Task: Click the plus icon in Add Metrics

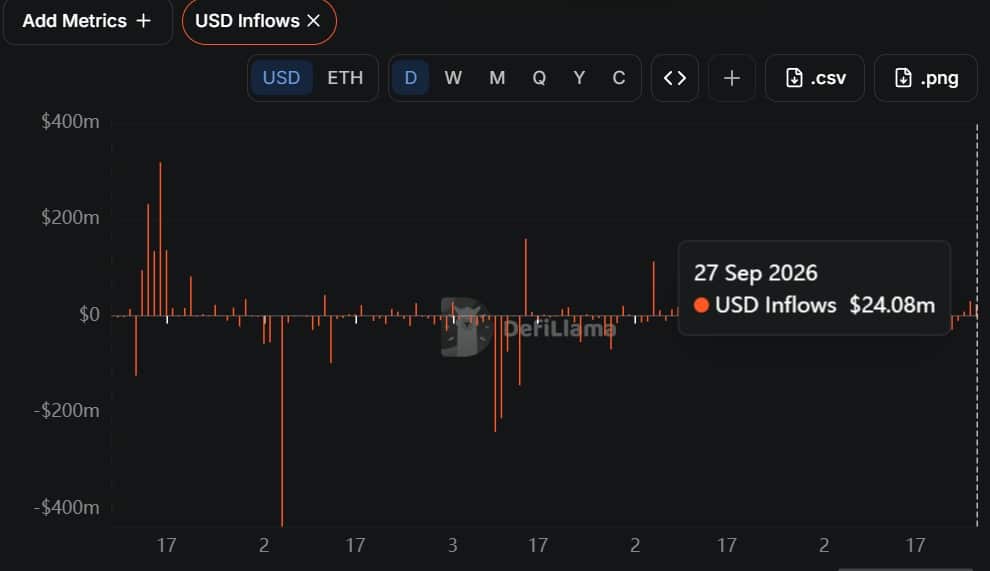Action: pyautogui.click(x=144, y=21)
